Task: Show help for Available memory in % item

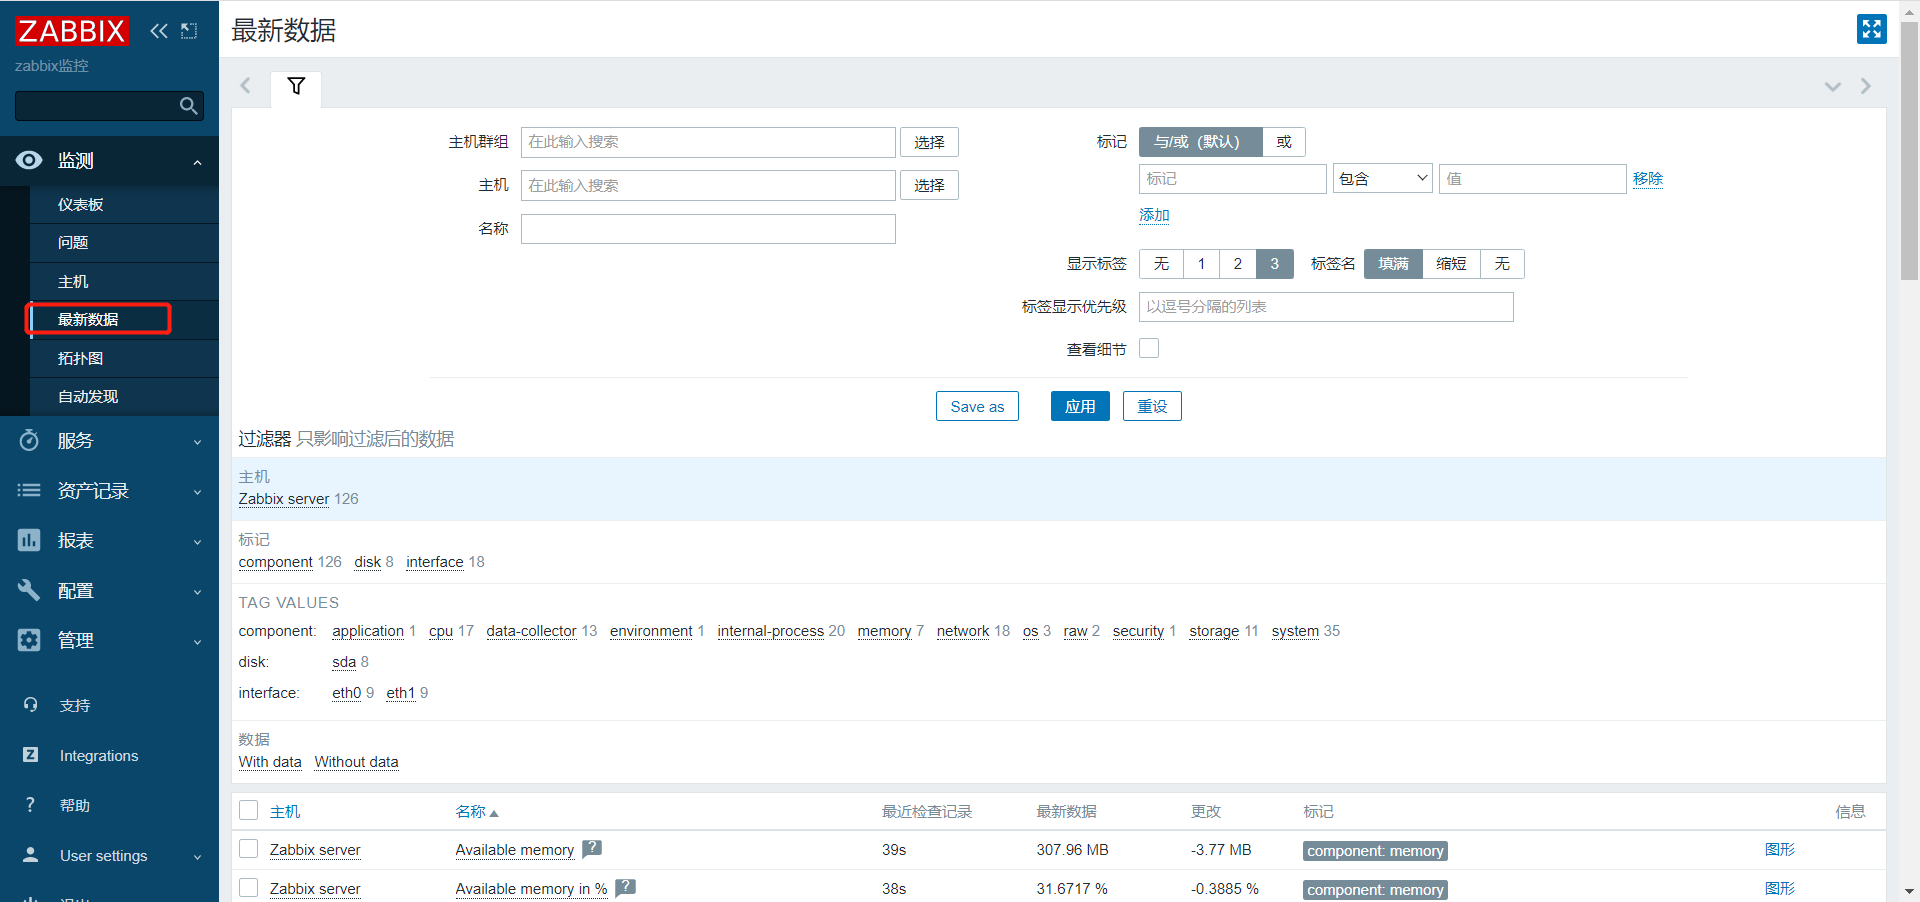Action: pyautogui.click(x=626, y=887)
